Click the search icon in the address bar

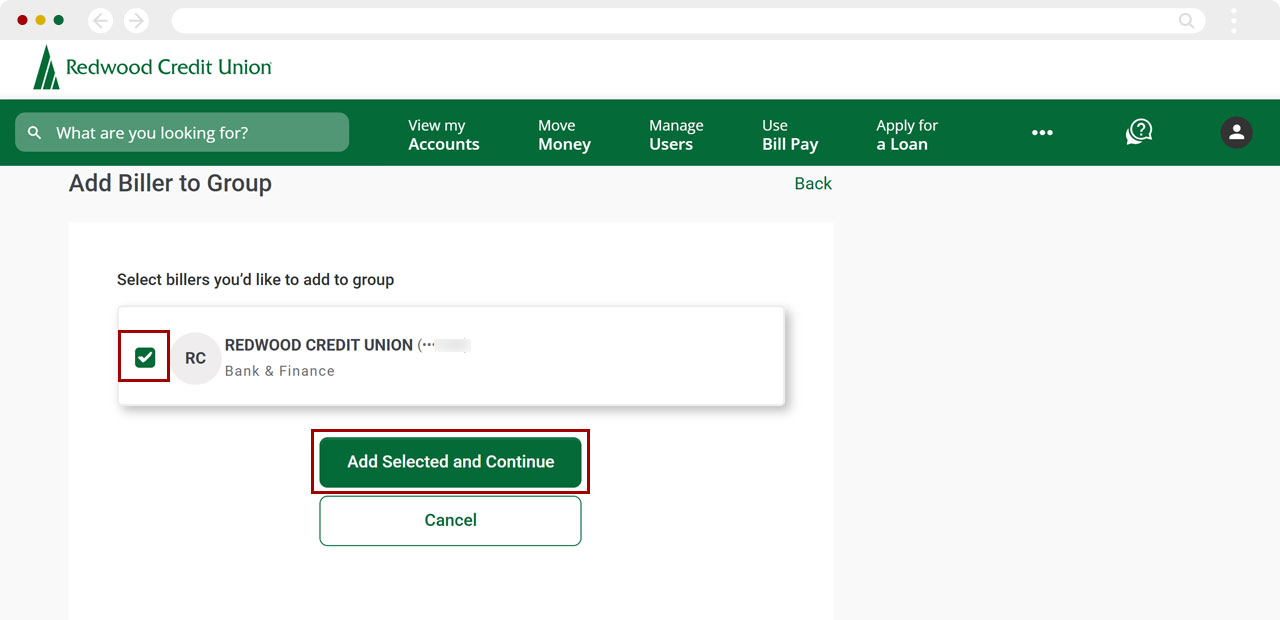coord(1185,20)
